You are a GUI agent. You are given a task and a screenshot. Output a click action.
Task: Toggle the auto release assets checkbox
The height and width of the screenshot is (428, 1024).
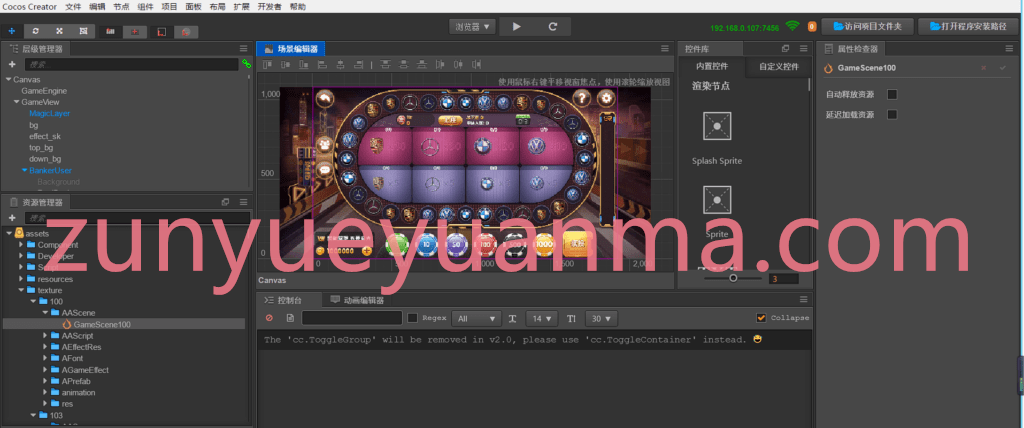click(x=892, y=94)
